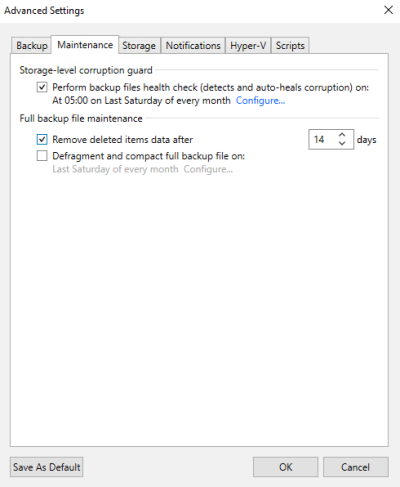Uncheck Remove deleted items data after
The width and height of the screenshot is (400, 487).
point(42,139)
